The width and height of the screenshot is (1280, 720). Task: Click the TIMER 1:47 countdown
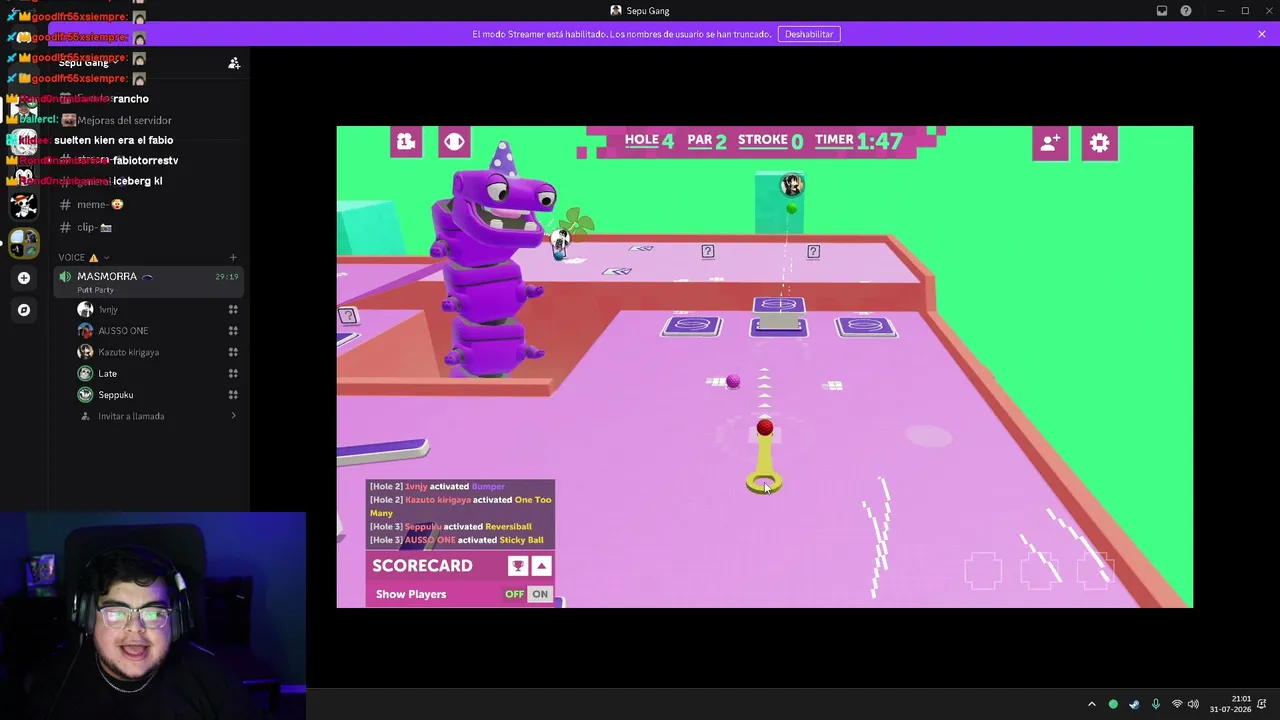click(x=859, y=141)
